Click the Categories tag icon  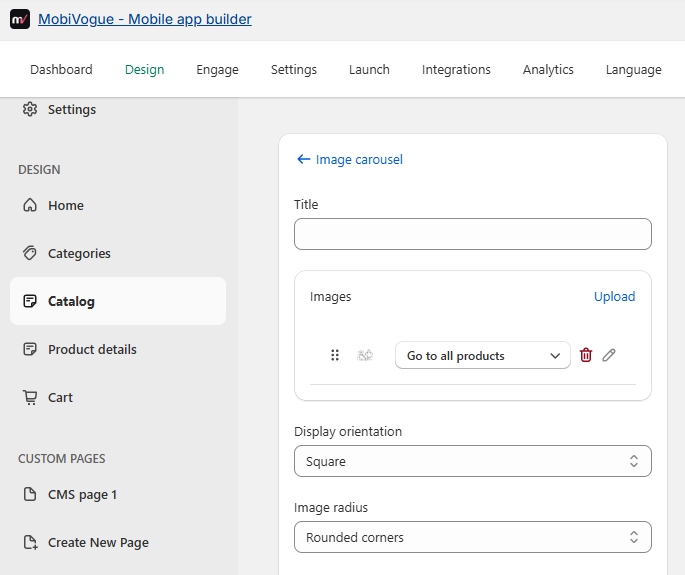pos(30,253)
